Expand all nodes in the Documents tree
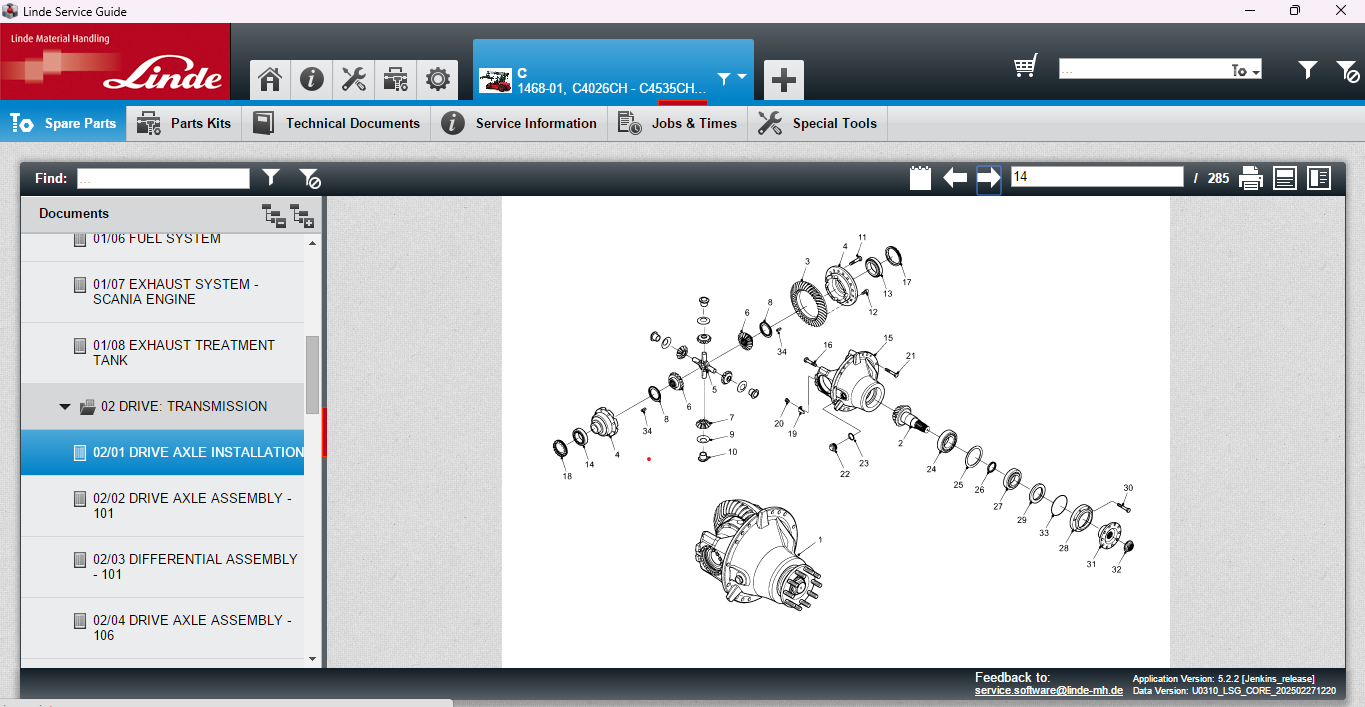 pos(302,214)
